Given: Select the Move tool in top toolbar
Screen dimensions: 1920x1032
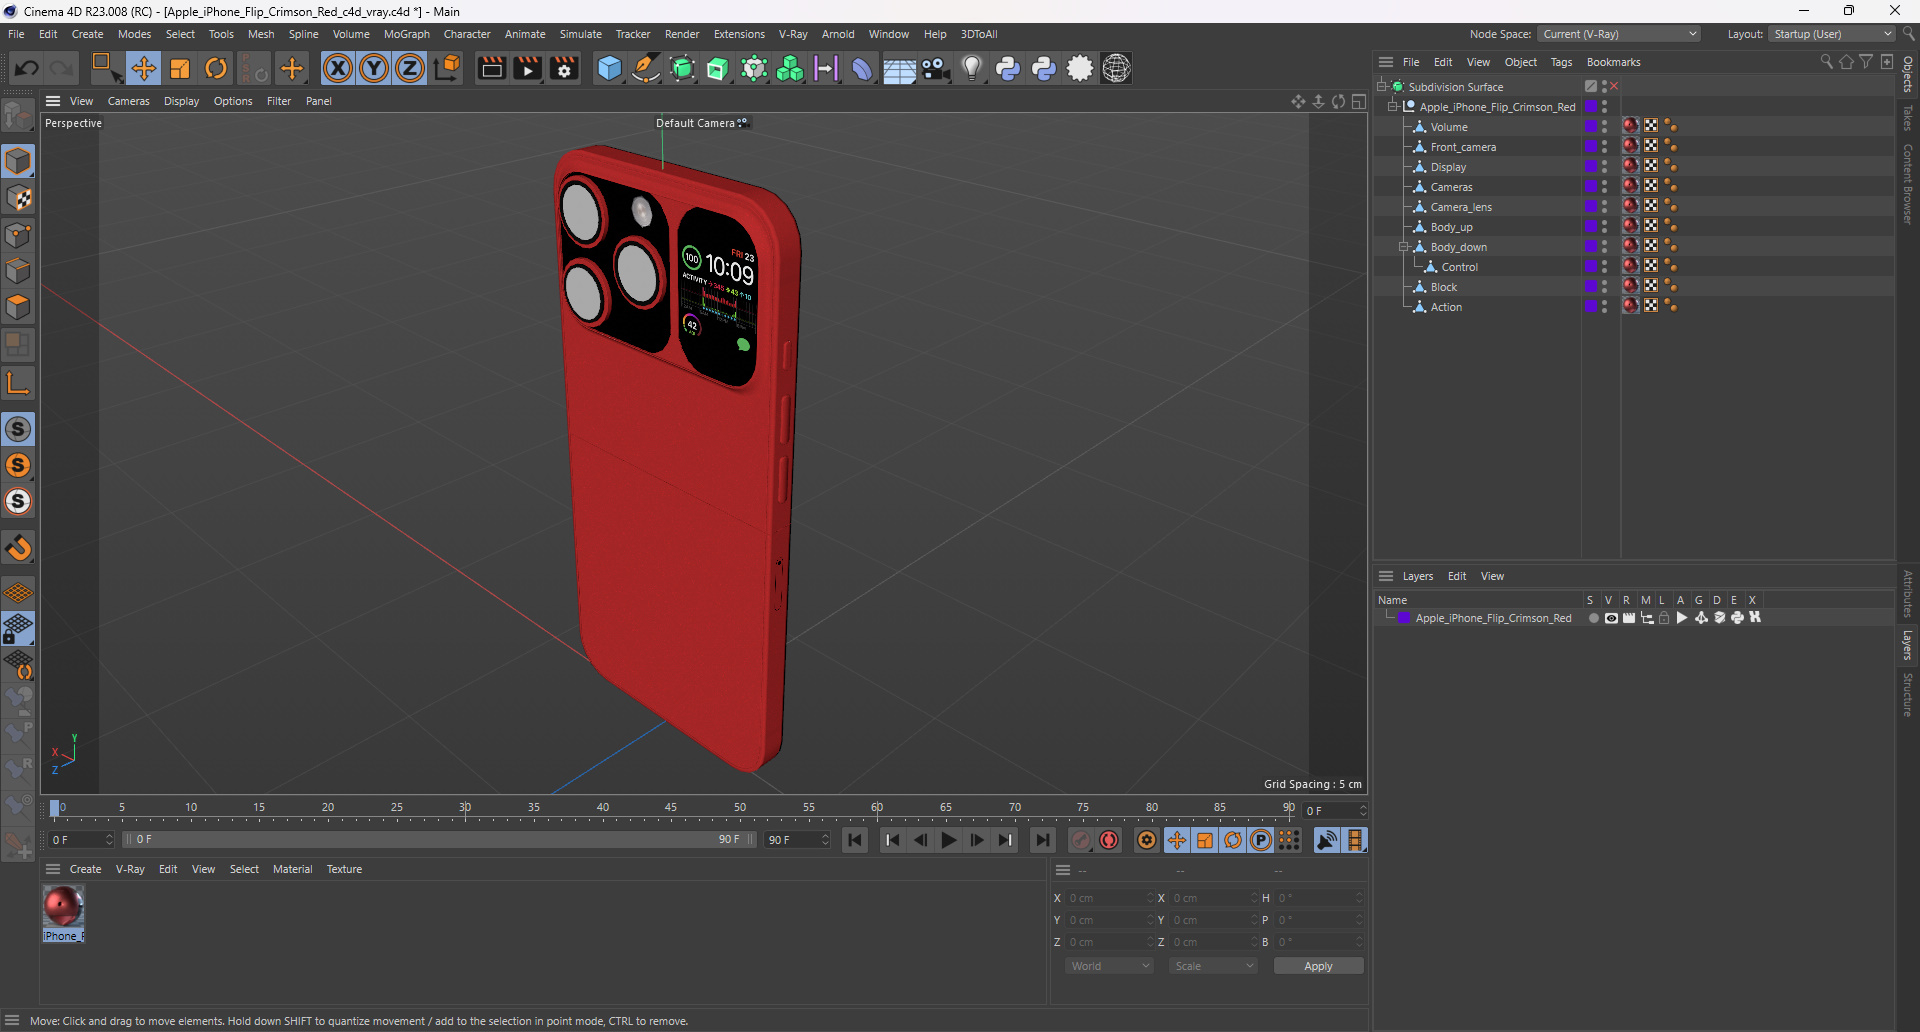Looking at the screenshot, I should point(144,68).
